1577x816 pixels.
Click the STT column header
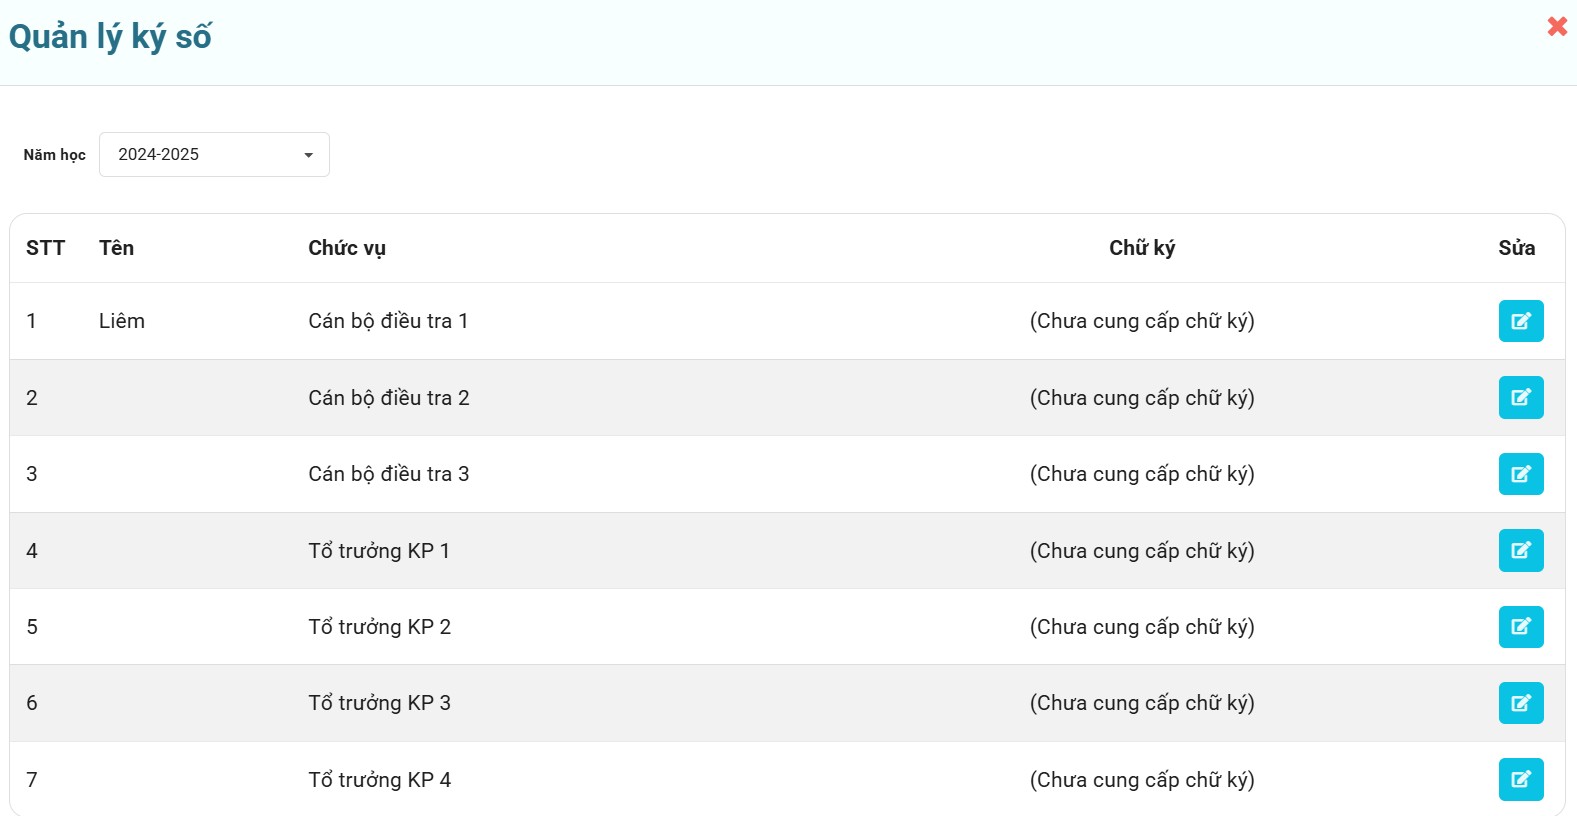coord(45,248)
